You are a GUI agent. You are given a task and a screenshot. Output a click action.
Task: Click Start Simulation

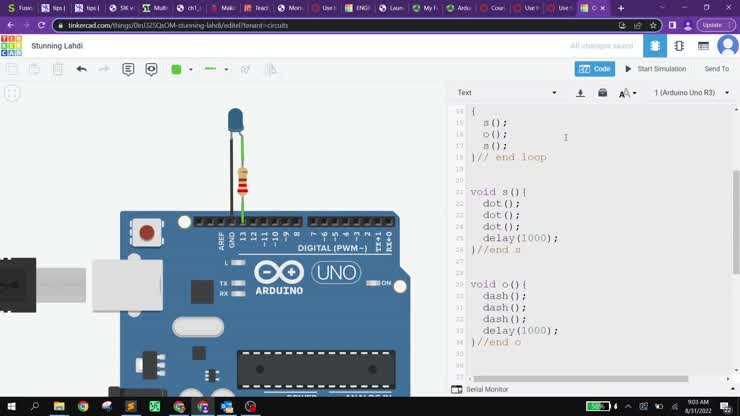click(x=655, y=69)
